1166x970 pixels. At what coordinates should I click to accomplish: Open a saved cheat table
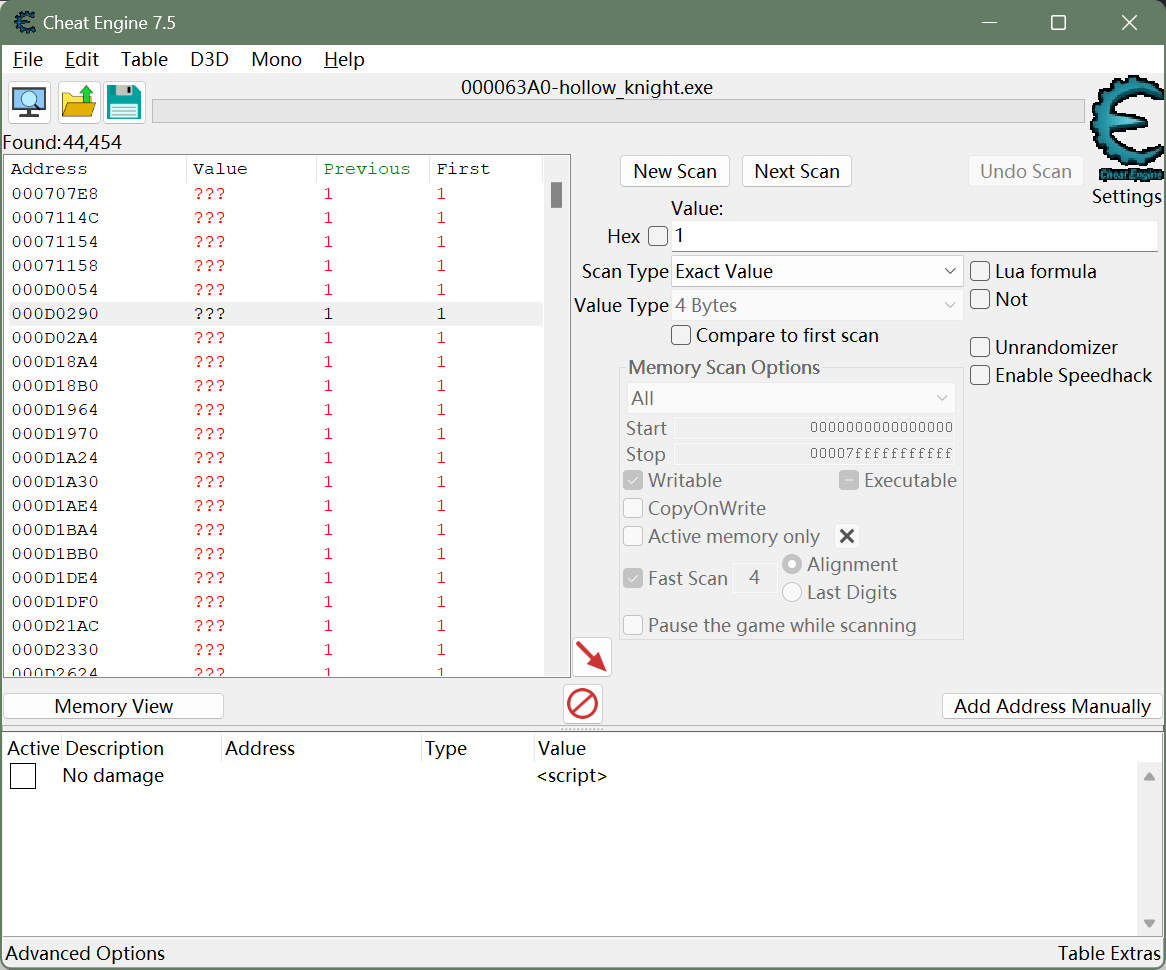(78, 101)
